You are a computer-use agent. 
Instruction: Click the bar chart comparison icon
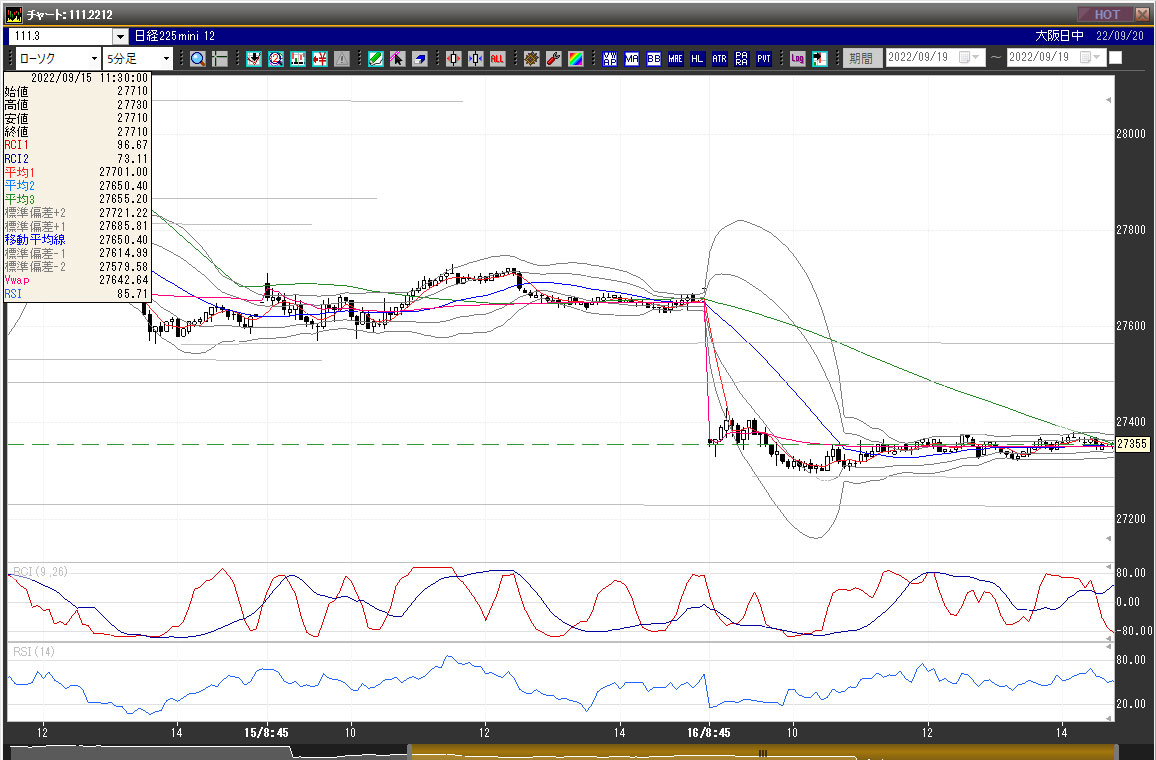point(298,59)
